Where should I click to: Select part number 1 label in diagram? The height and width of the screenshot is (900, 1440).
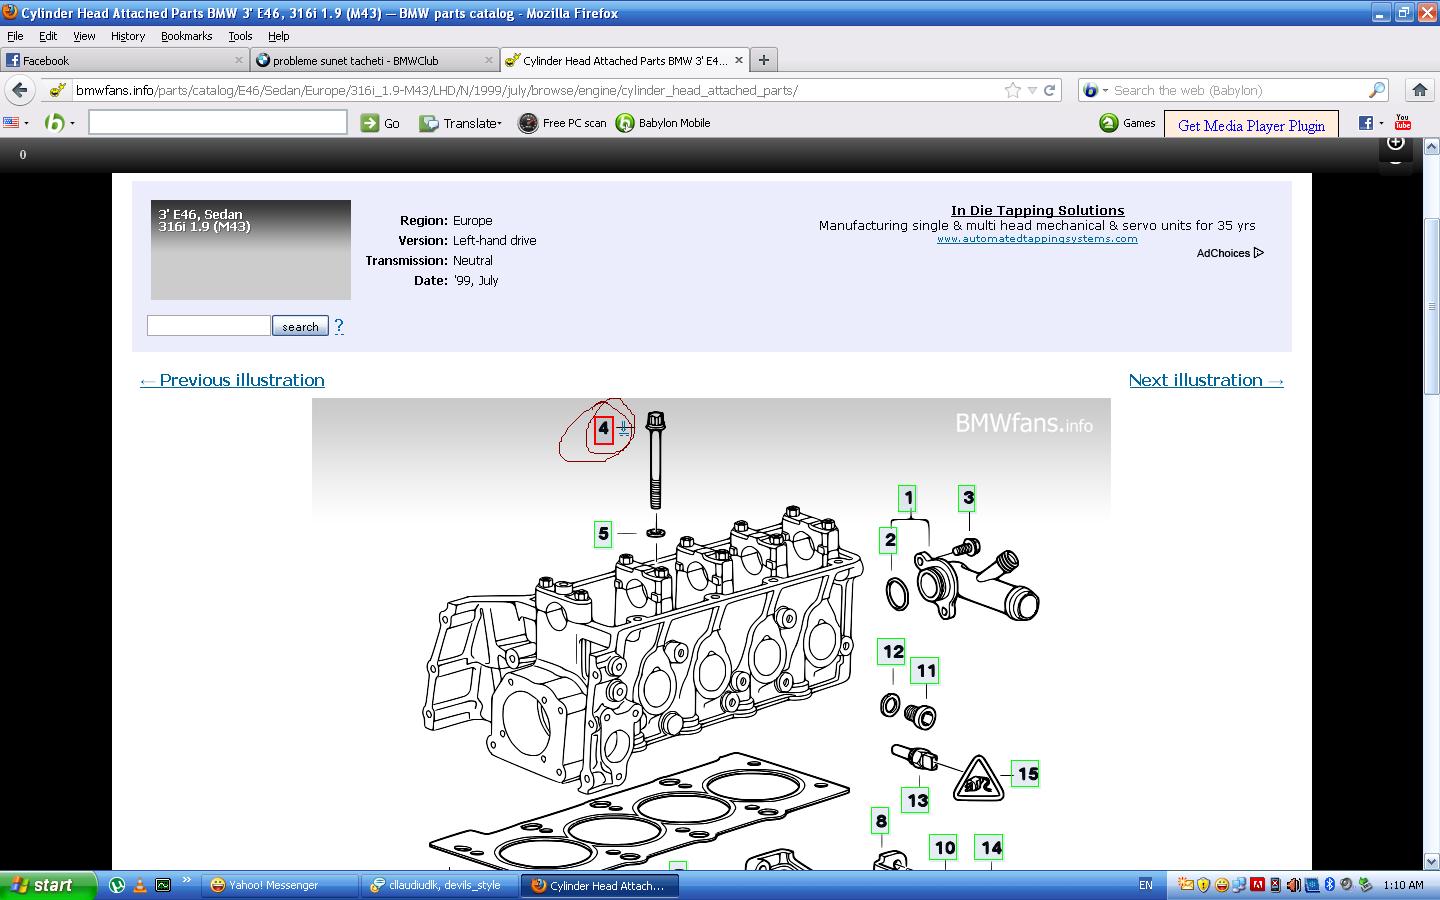(x=908, y=498)
